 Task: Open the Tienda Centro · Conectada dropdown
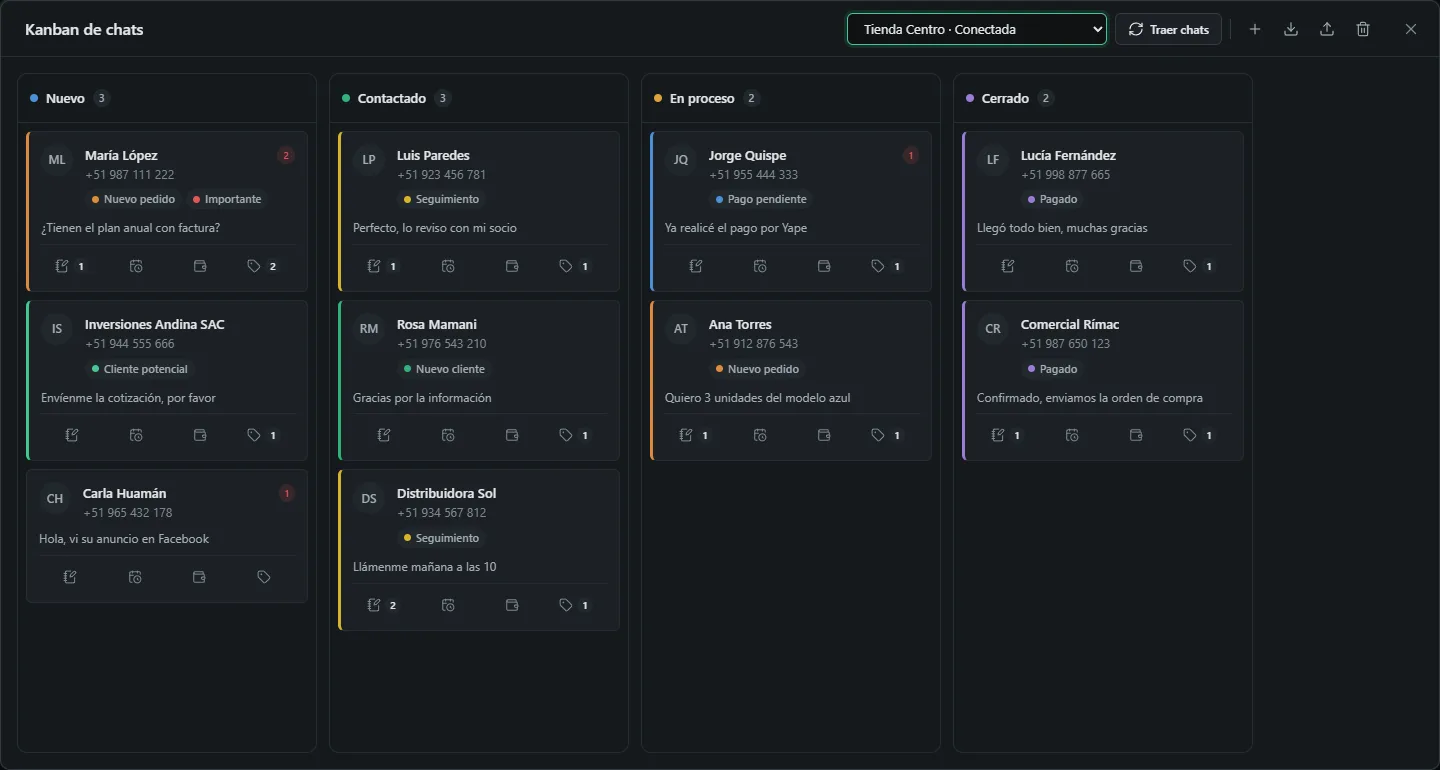pos(977,29)
